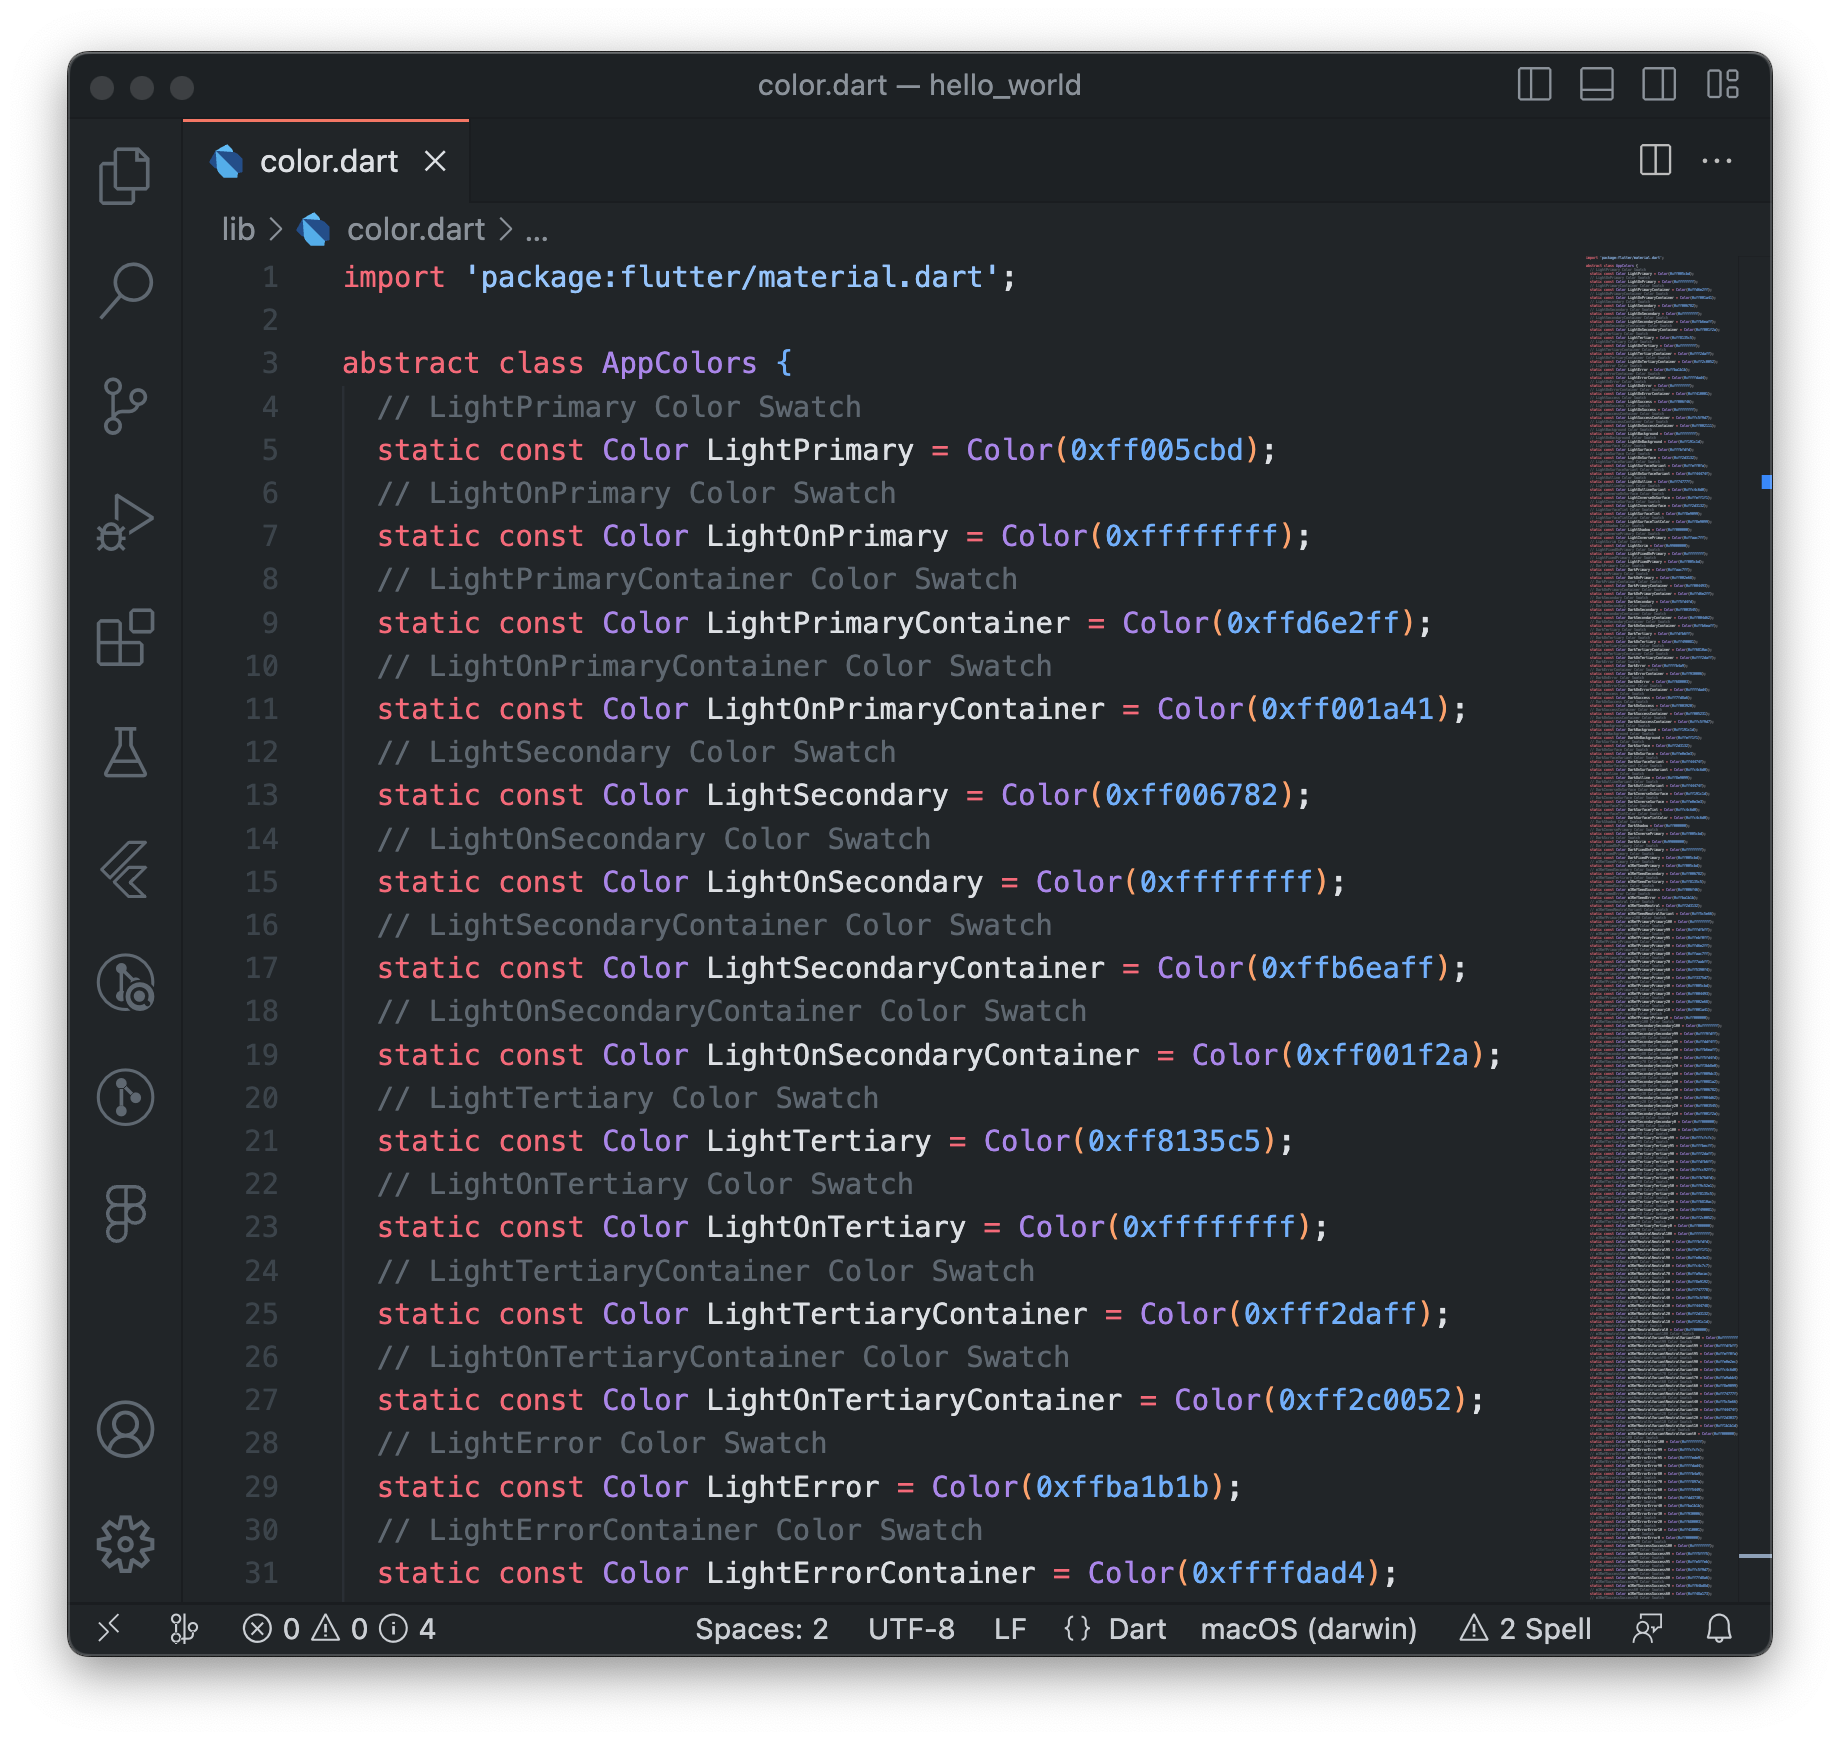Open the Extensions view
This screenshot has height=1740, width=1840.
tap(125, 638)
